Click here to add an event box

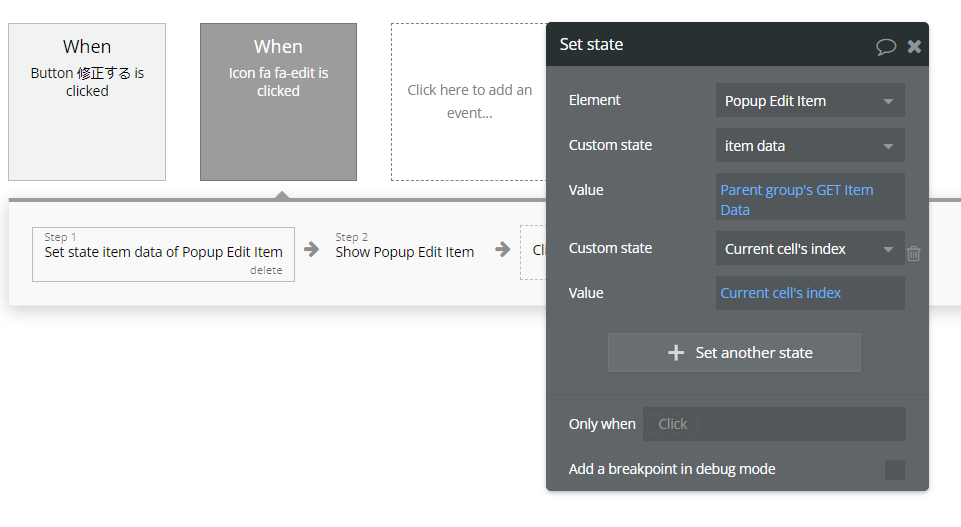[469, 102]
